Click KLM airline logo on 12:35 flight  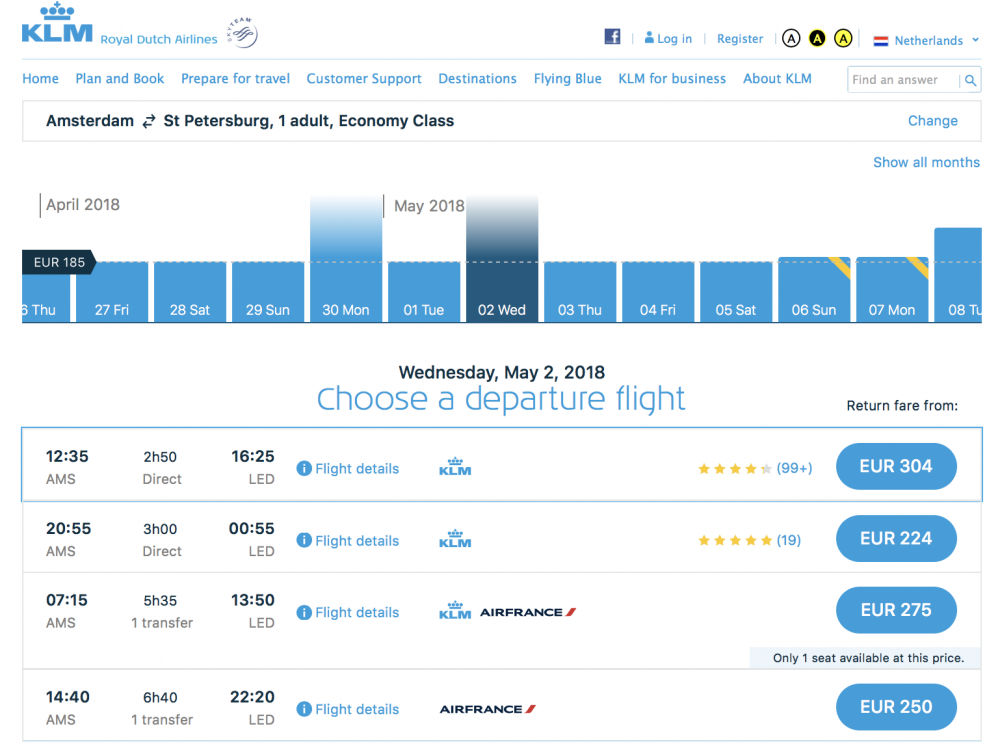455,467
